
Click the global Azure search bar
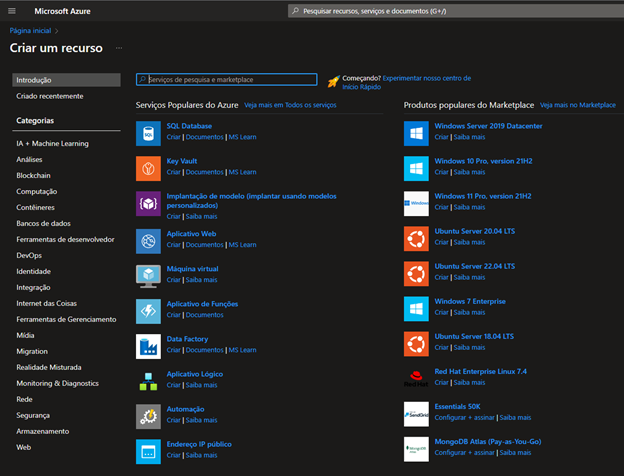point(456,11)
